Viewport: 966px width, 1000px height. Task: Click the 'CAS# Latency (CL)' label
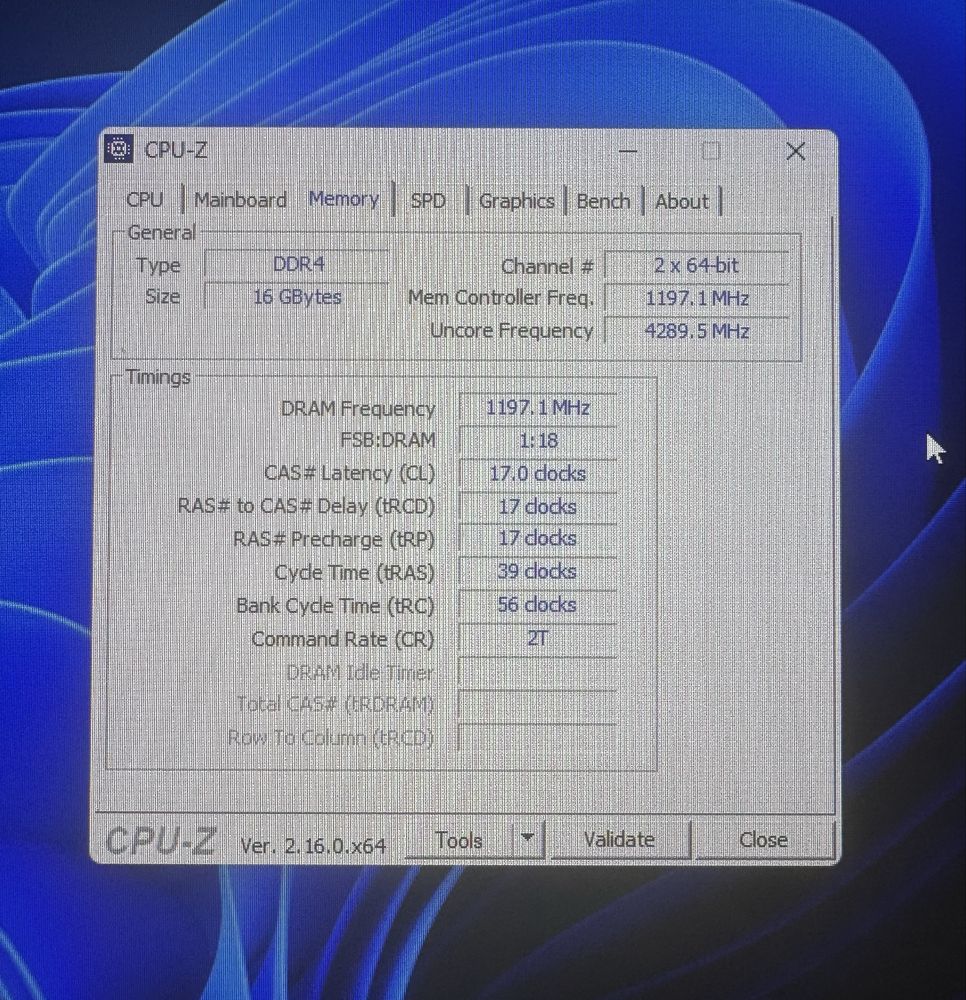click(x=349, y=474)
